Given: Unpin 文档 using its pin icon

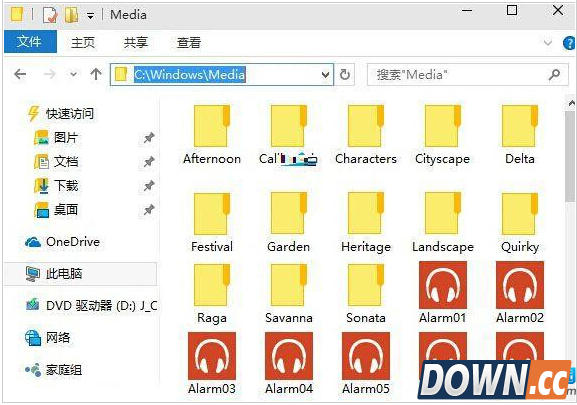Looking at the screenshot, I should click(149, 162).
